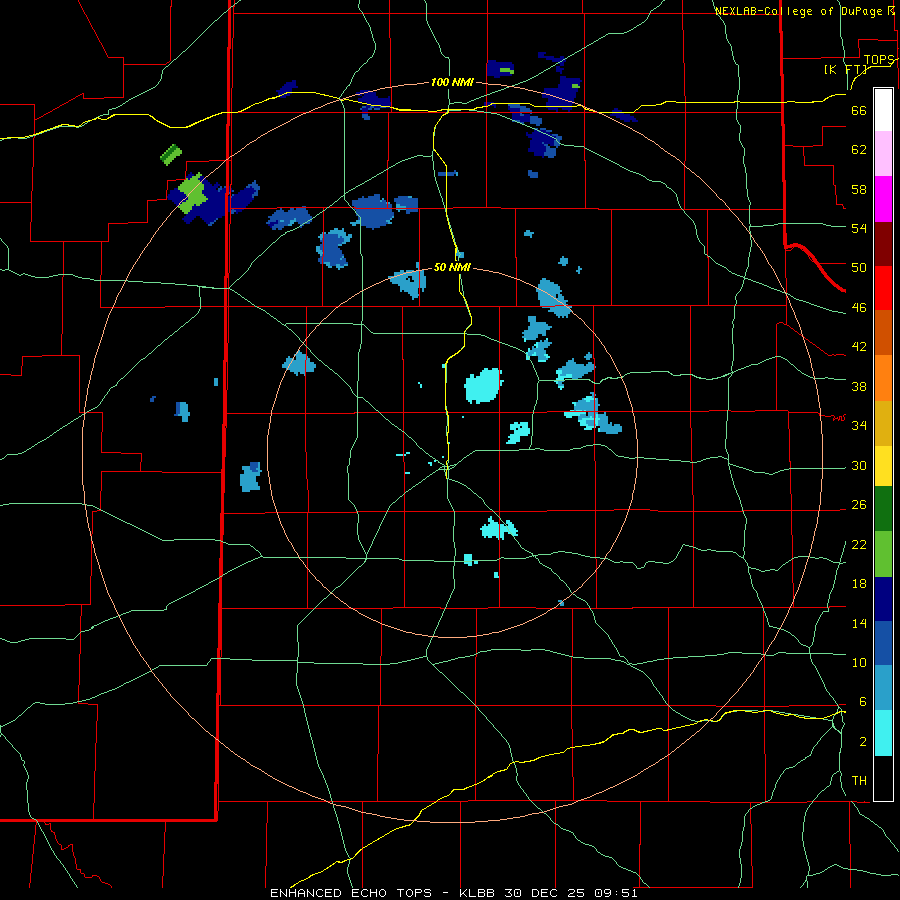Click the 30 legend value
Screen dimensions: 900x900
click(859, 465)
